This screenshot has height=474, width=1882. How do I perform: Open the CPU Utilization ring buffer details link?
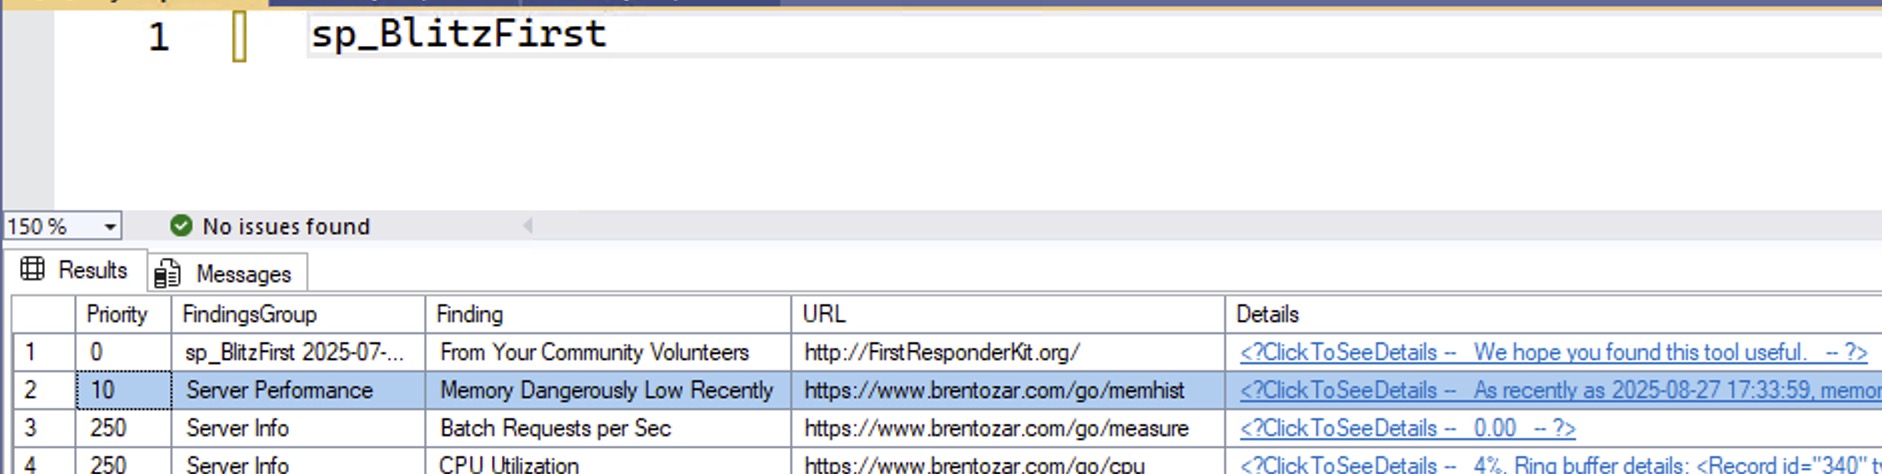1560,465
